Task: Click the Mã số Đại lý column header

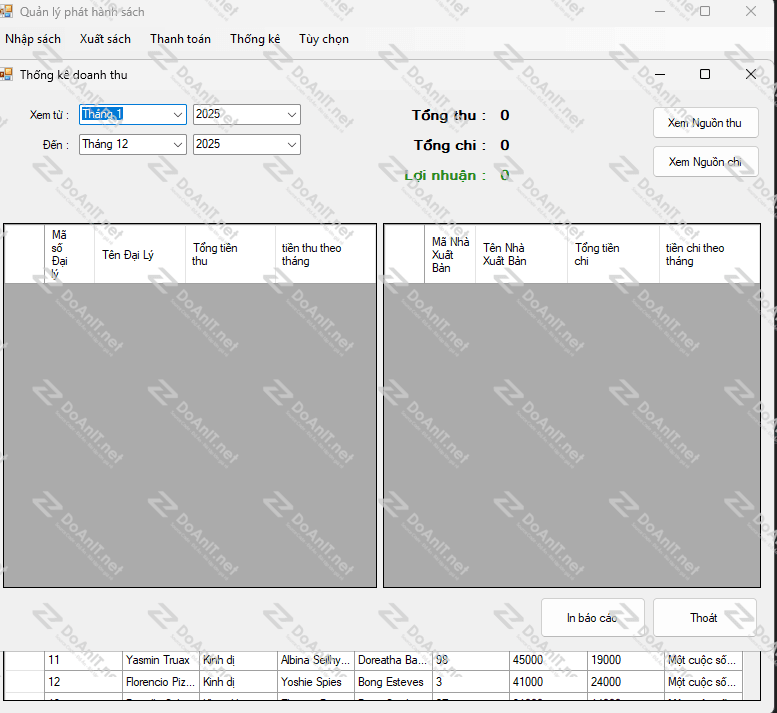Action: click(69, 254)
